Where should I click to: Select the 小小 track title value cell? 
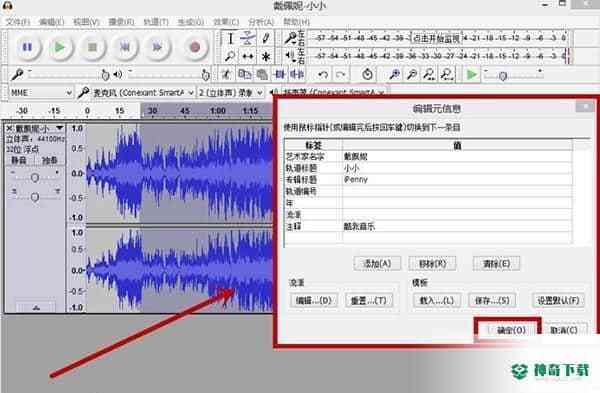(x=457, y=168)
